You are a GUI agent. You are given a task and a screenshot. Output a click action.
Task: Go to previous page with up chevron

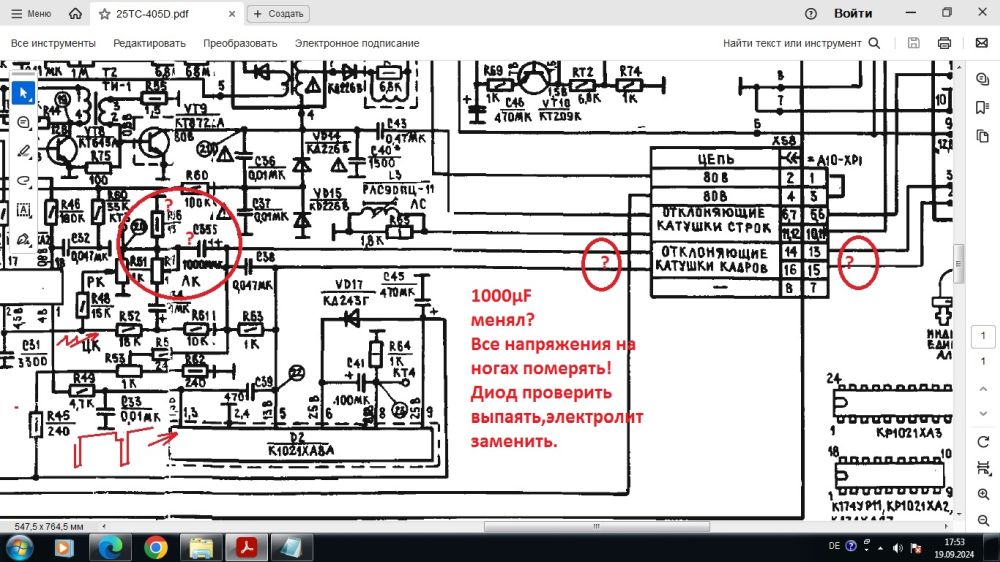coord(983,389)
